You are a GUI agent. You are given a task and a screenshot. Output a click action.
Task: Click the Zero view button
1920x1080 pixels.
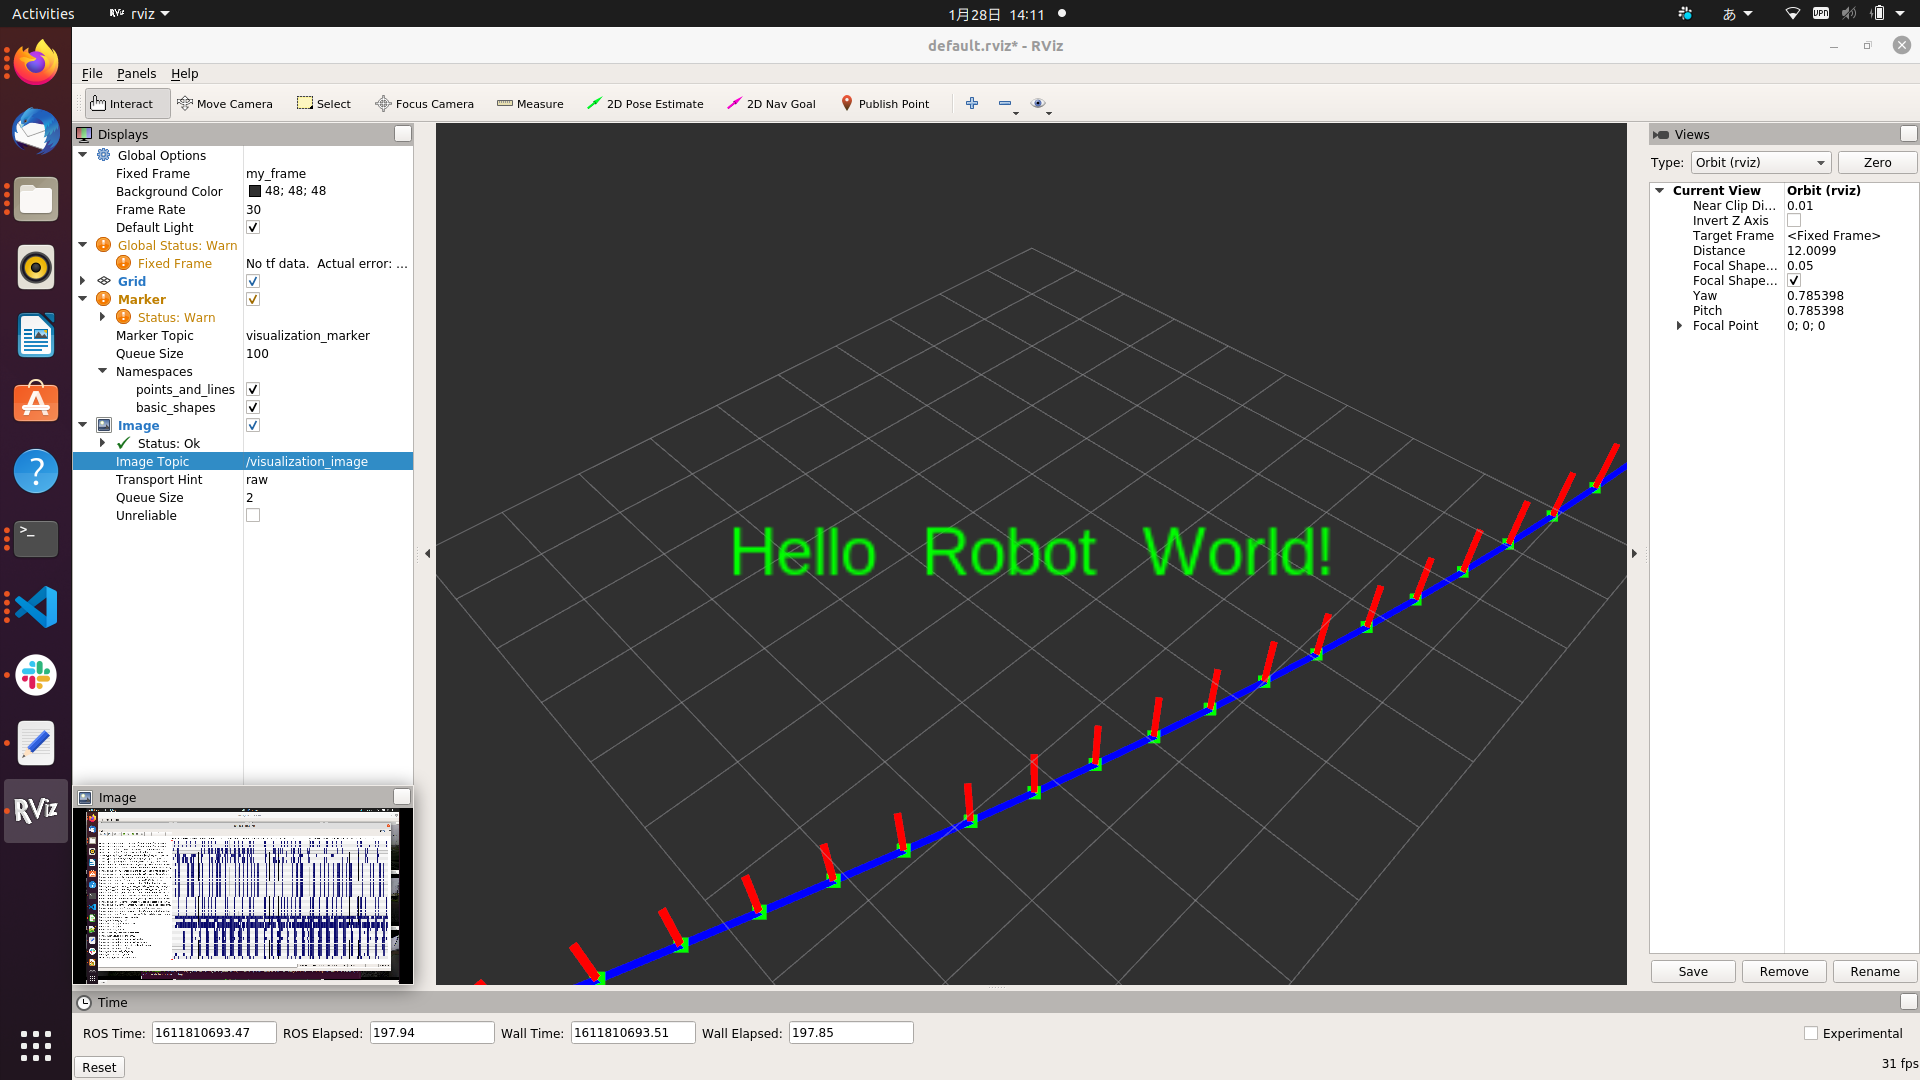click(x=1877, y=162)
